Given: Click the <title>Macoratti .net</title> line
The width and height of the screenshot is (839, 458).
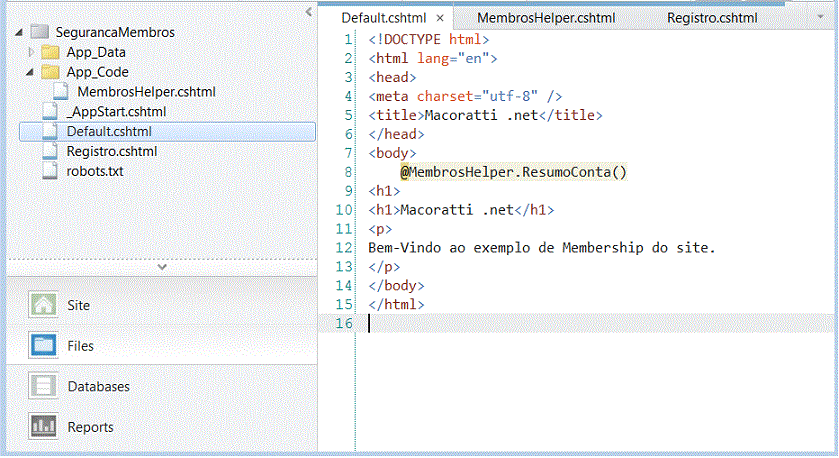Looking at the screenshot, I should click(x=485, y=115).
